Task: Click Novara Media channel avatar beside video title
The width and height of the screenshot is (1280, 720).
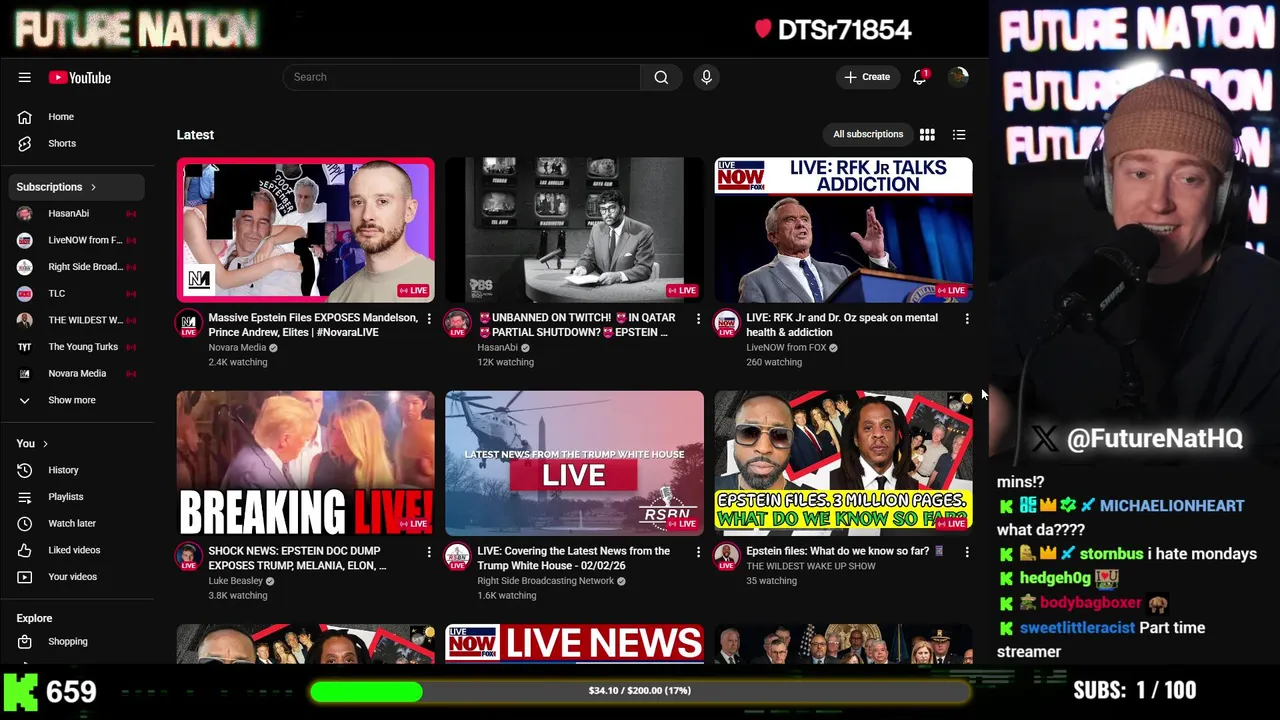Action: pos(189,324)
